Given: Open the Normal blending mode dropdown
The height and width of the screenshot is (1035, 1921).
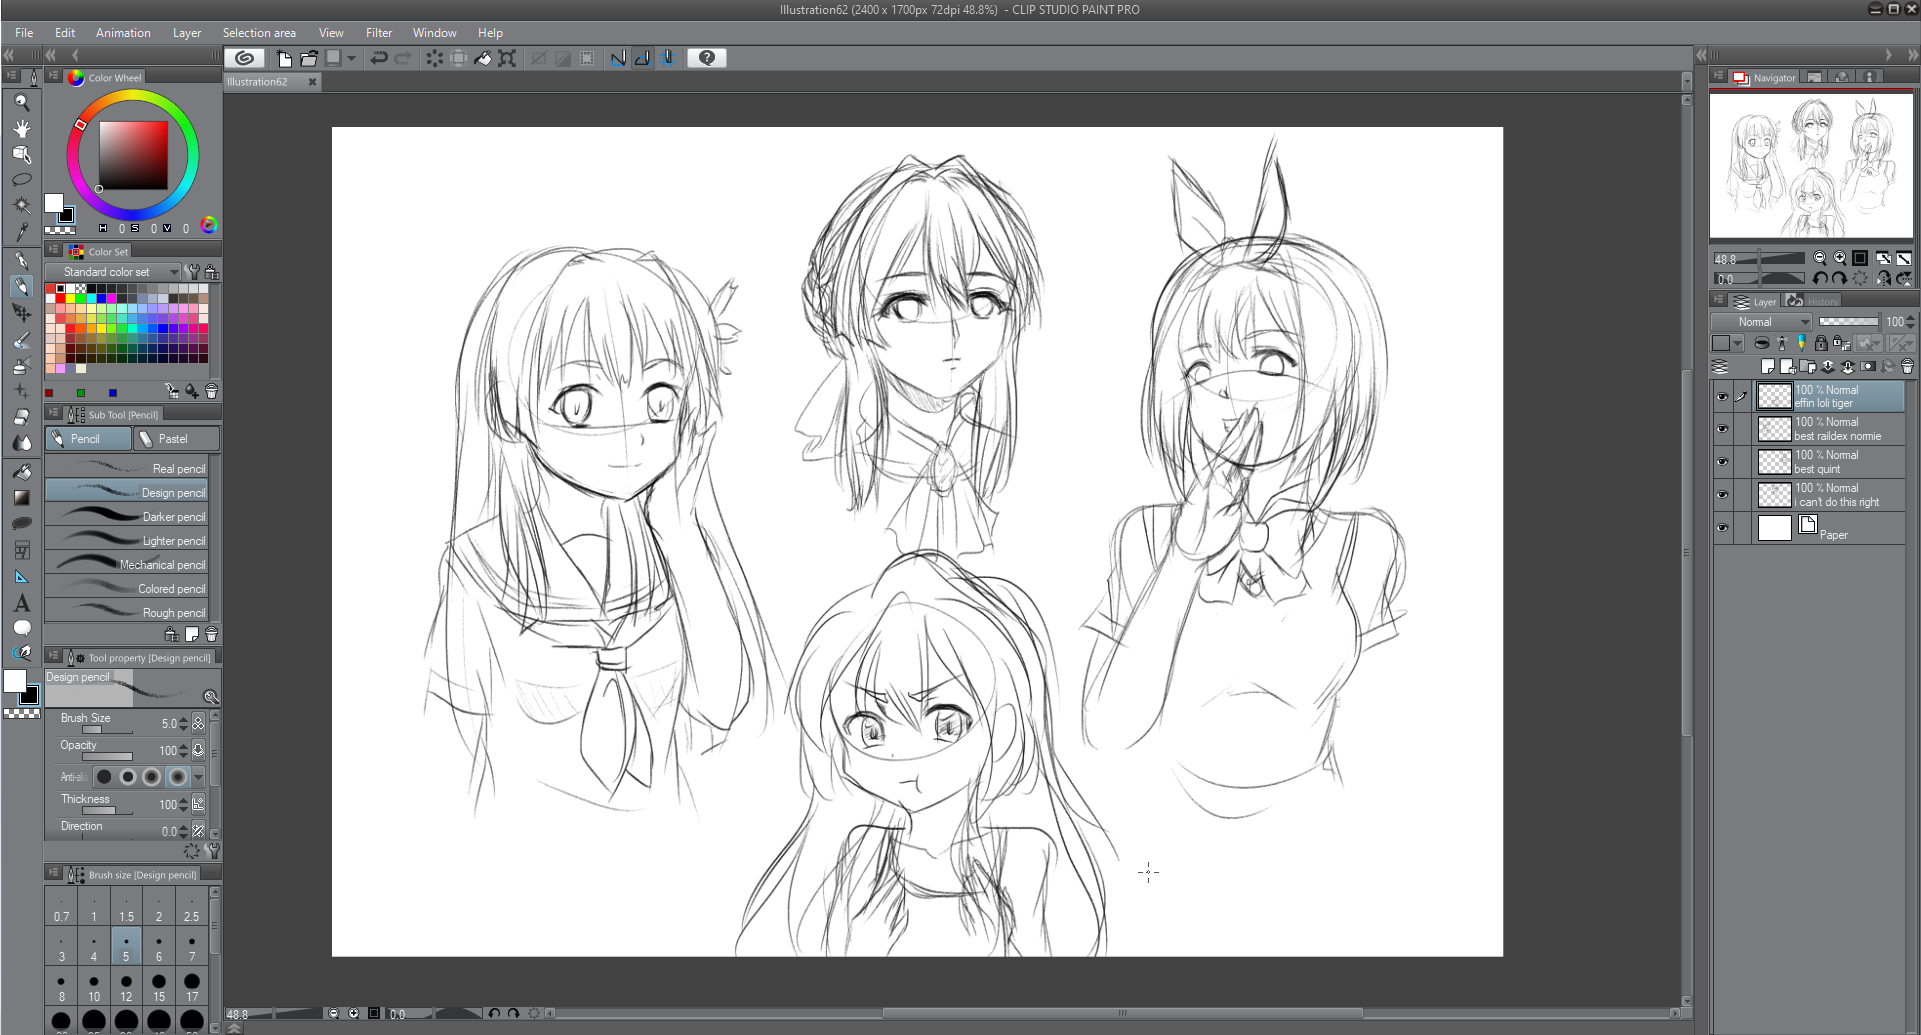Looking at the screenshot, I should point(1761,322).
